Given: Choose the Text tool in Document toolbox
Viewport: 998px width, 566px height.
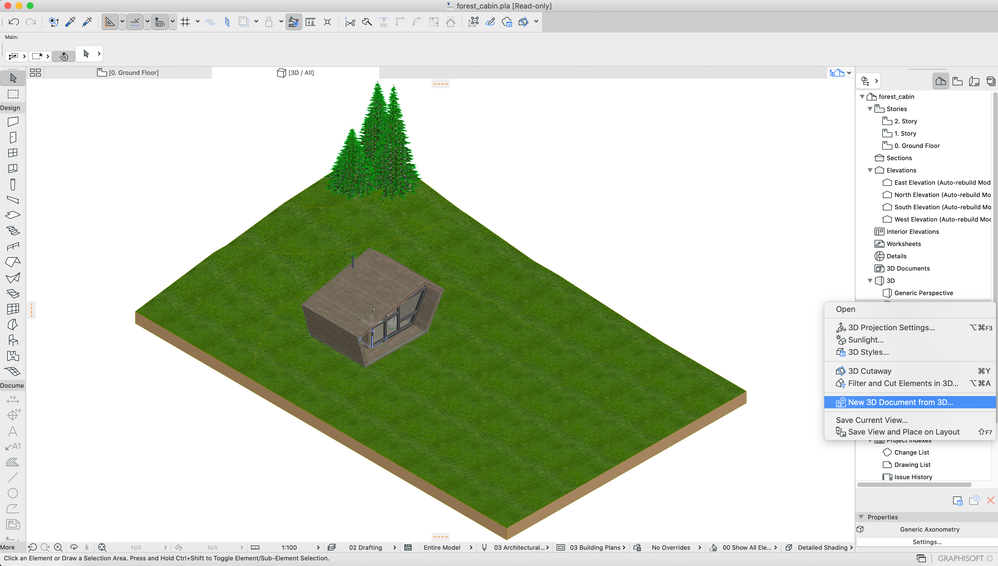Looking at the screenshot, I should coord(13,431).
